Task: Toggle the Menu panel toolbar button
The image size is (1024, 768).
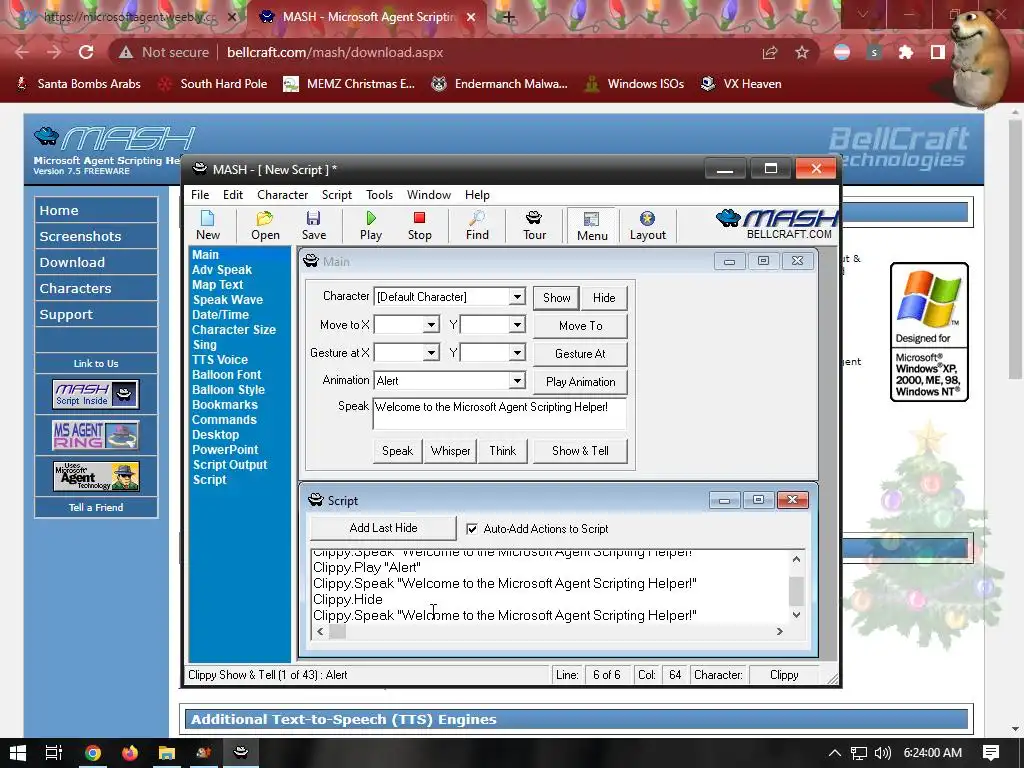Action: [x=592, y=227]
